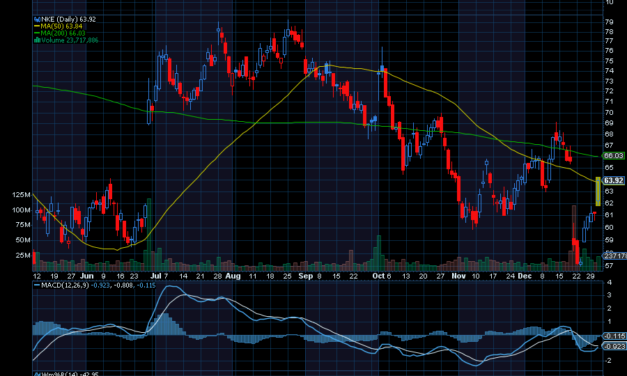Click the 75M volume axis label
This screenshot has height=376, width=627.
23,225
